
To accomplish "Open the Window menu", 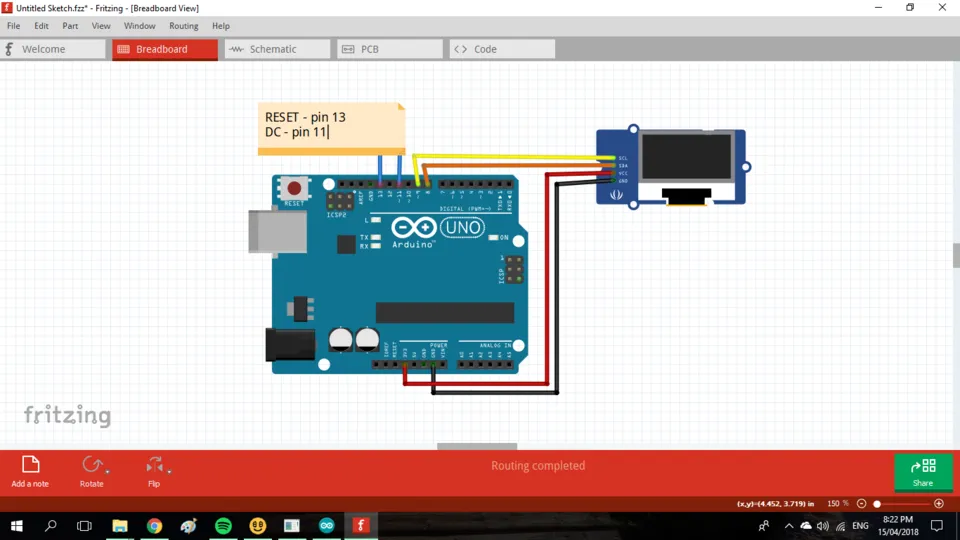I will [140, 26].
